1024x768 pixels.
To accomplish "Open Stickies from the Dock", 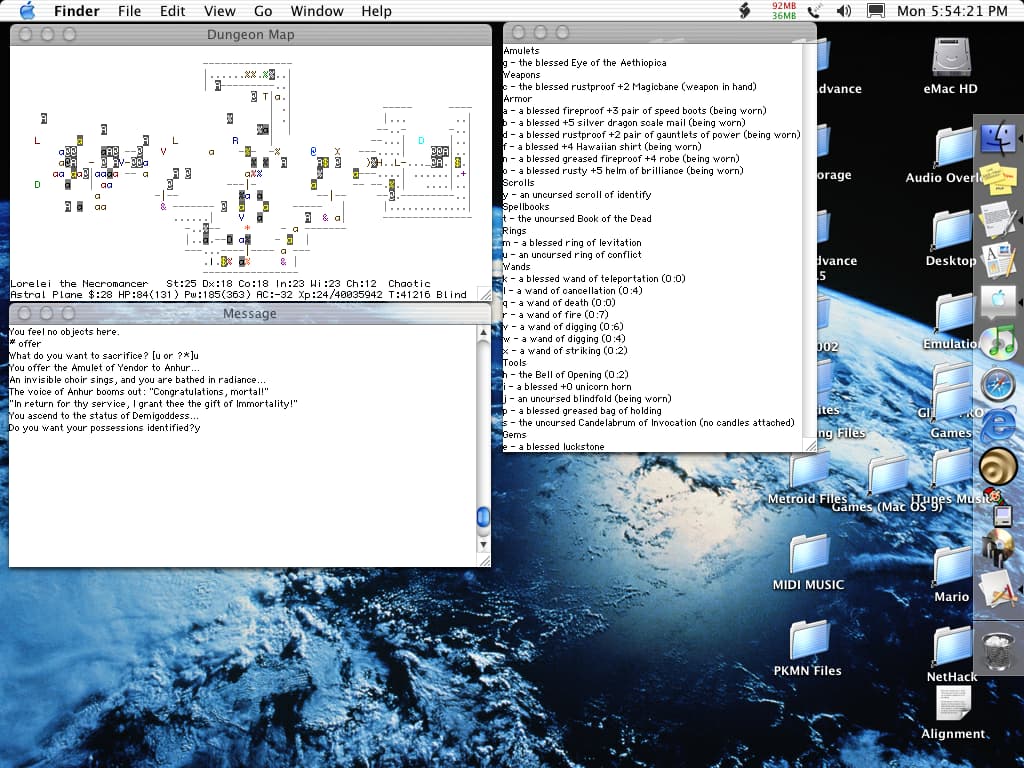I will [997, 179].
